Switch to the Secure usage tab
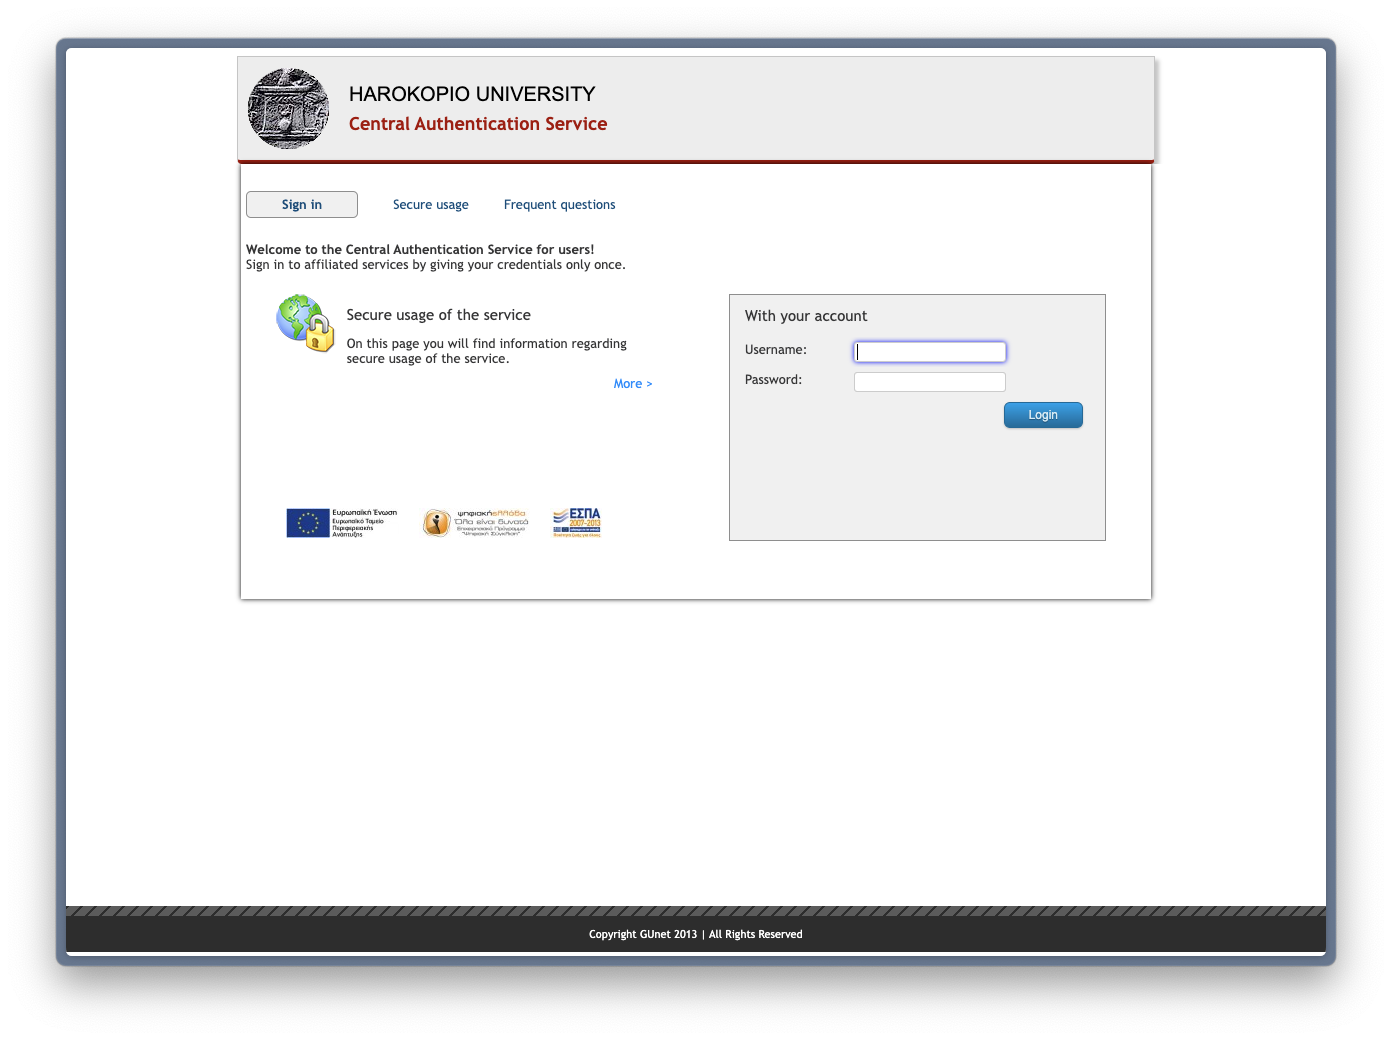Viewport: 1392px width, 1040px height. point(430,205)
